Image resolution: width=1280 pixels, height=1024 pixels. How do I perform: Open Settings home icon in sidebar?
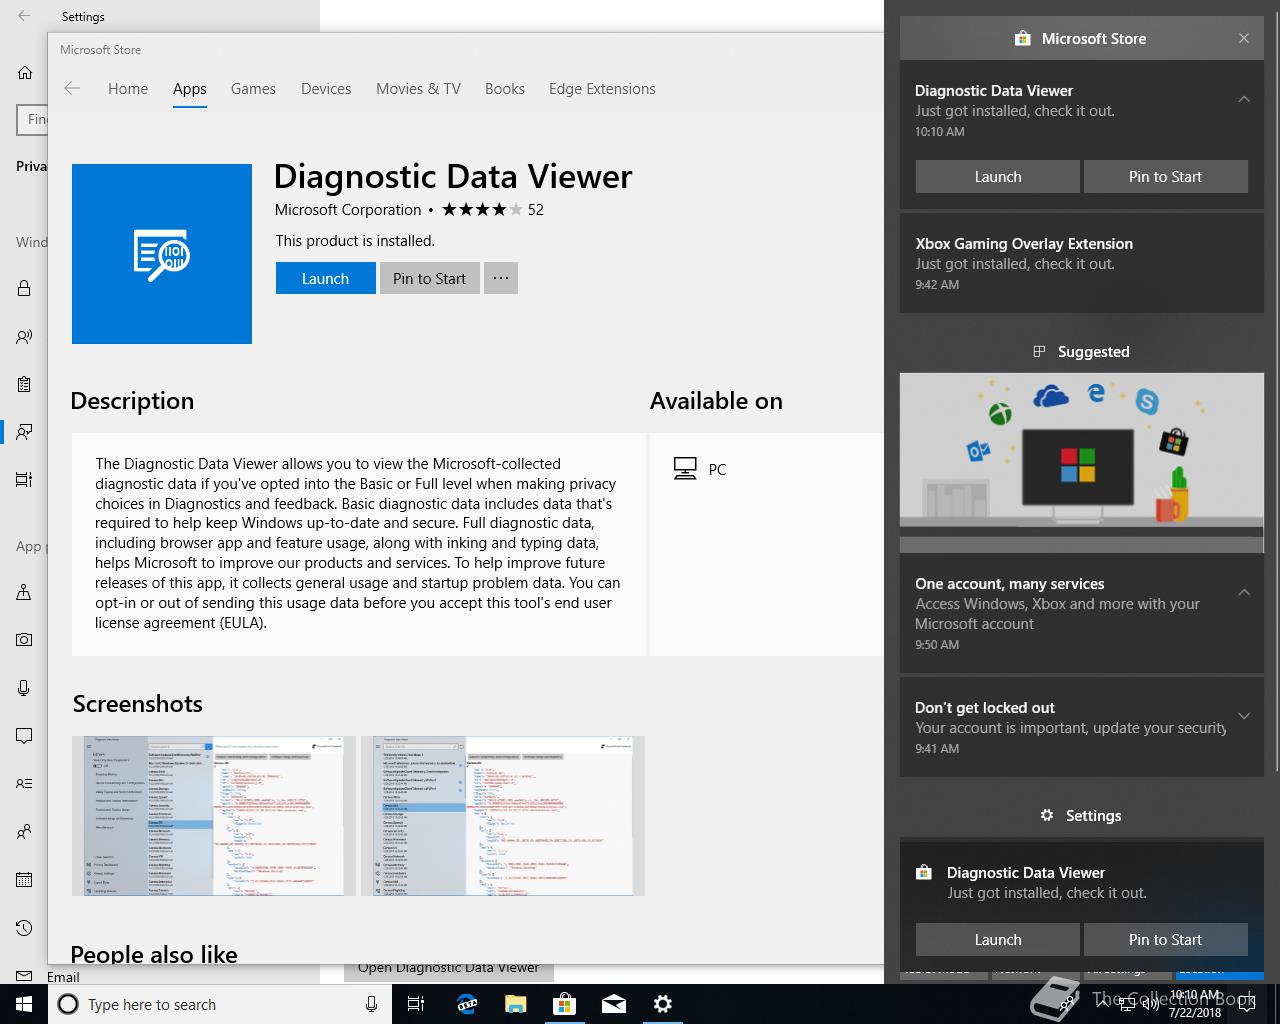point(25,72)
